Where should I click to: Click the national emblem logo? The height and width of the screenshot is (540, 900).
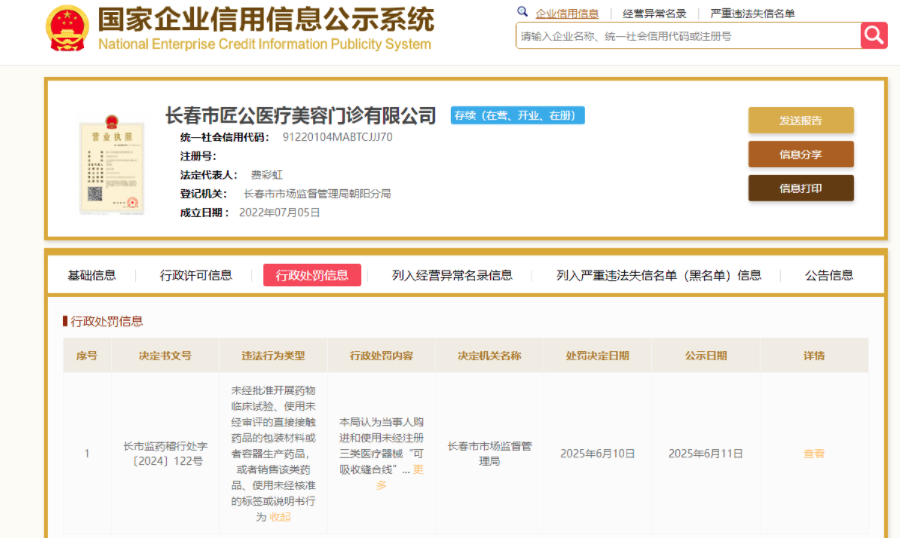tap(68, 28)
